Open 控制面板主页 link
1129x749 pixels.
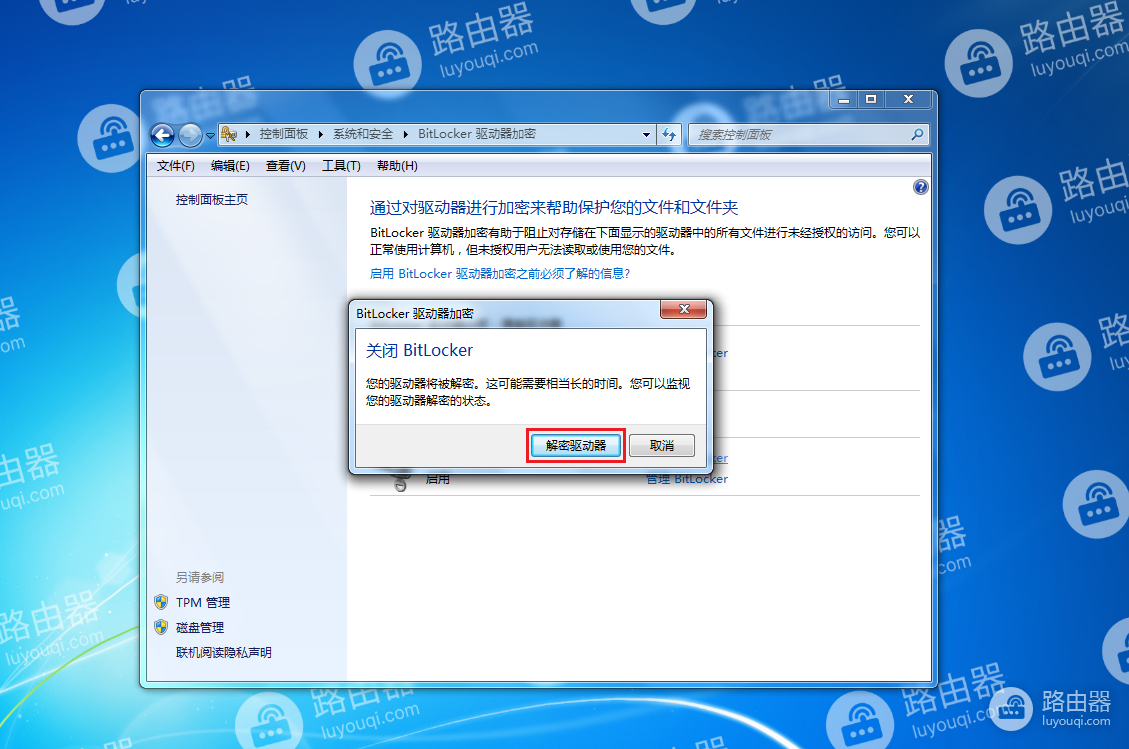pos(212,199)
